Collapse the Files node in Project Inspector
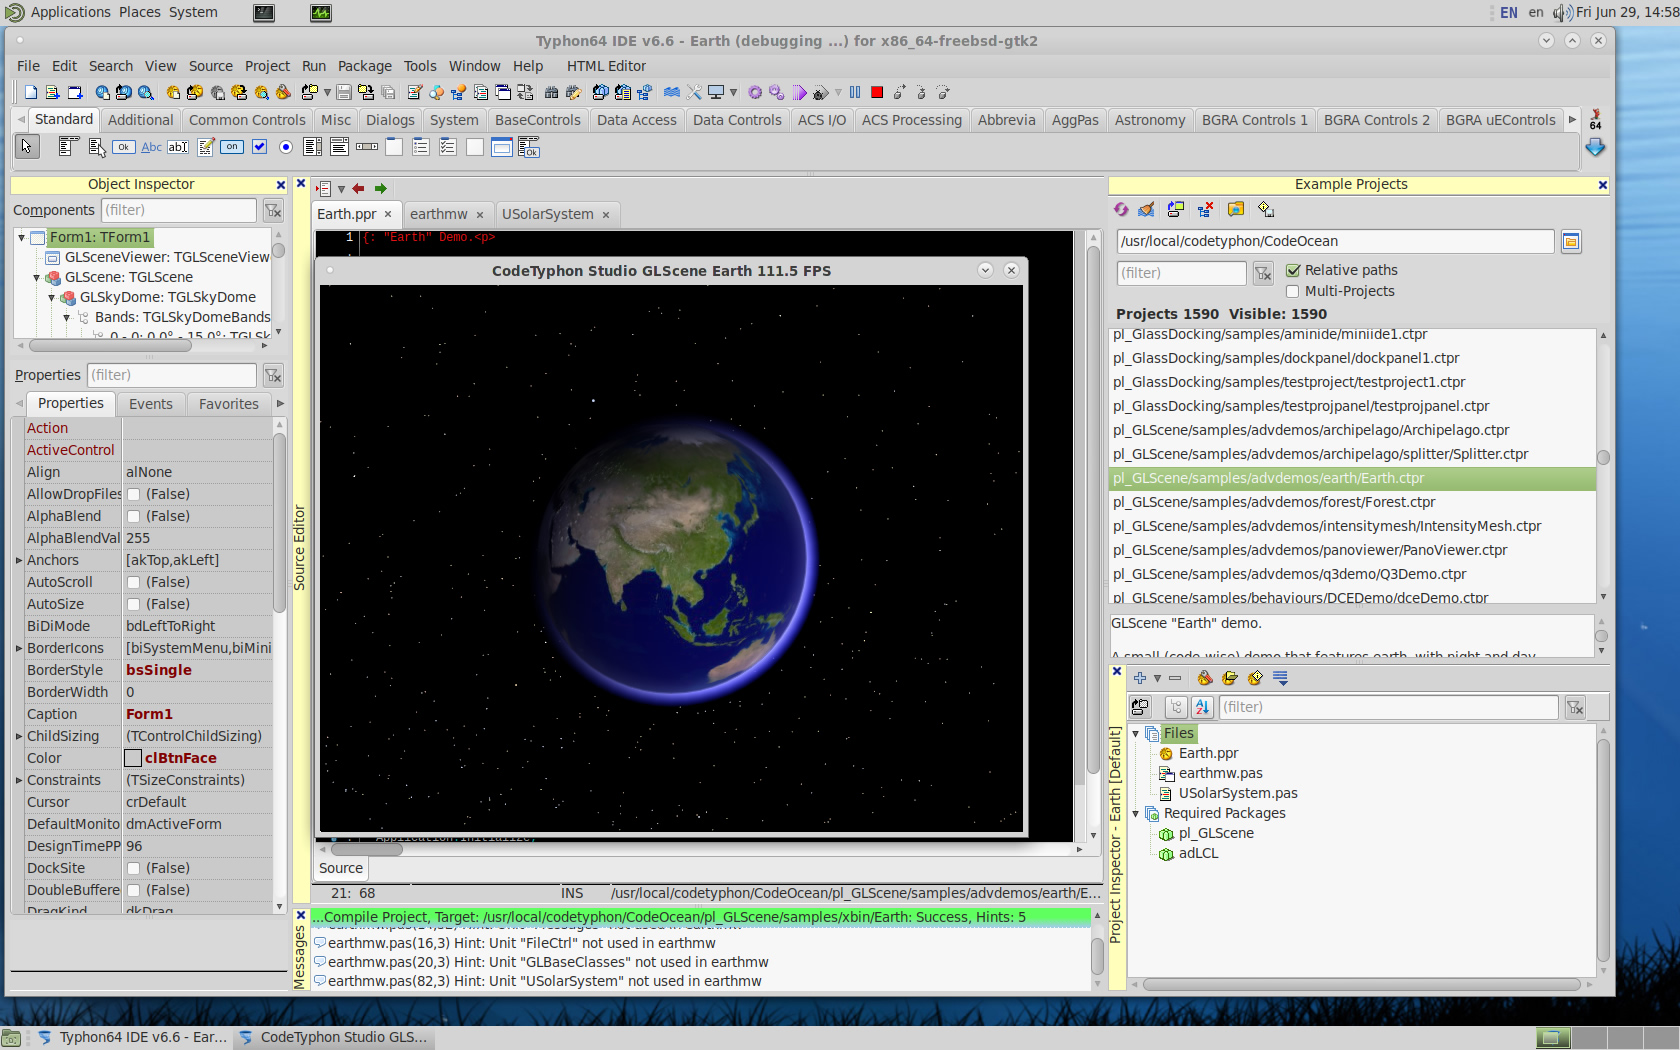 coord(1136,733)
